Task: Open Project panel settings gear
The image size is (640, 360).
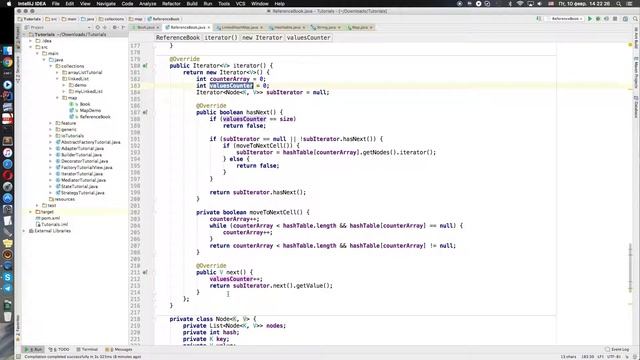Action: click(116, 27)
